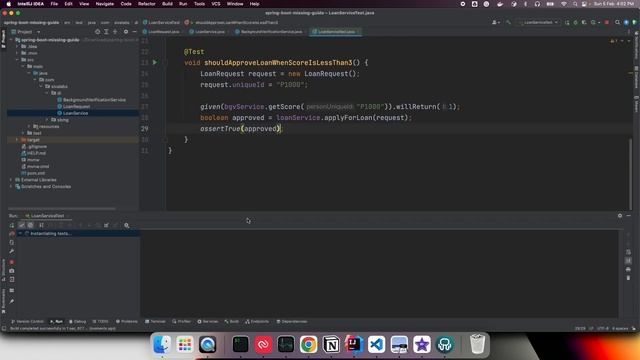Viewport: 640px width, 360px height.
Task: Minimize the Run tool window
Action: click(x=629, y=216)
